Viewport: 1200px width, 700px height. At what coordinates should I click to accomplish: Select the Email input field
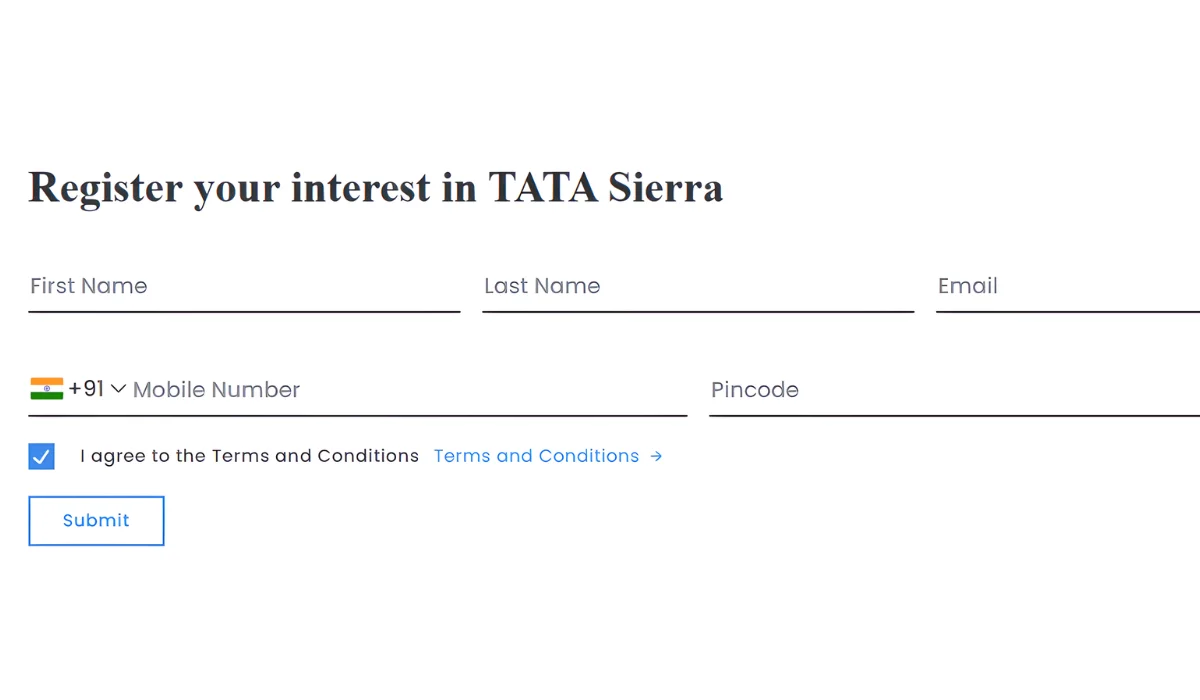point(1067,287)
